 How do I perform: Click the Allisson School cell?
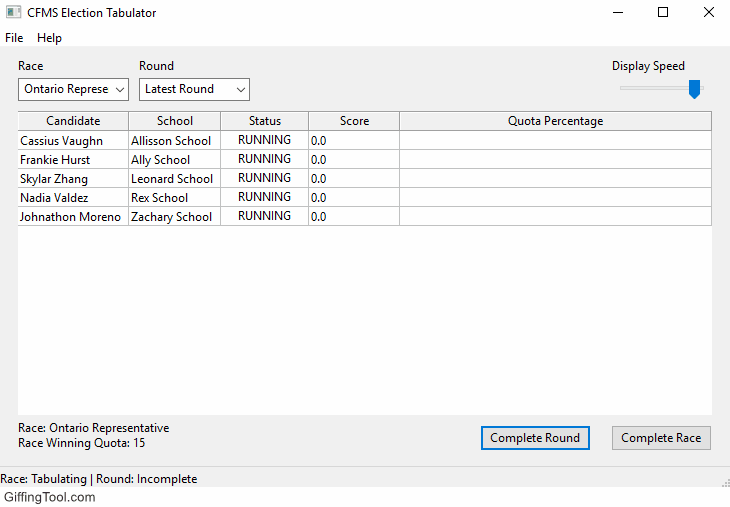tap(175, 141)
